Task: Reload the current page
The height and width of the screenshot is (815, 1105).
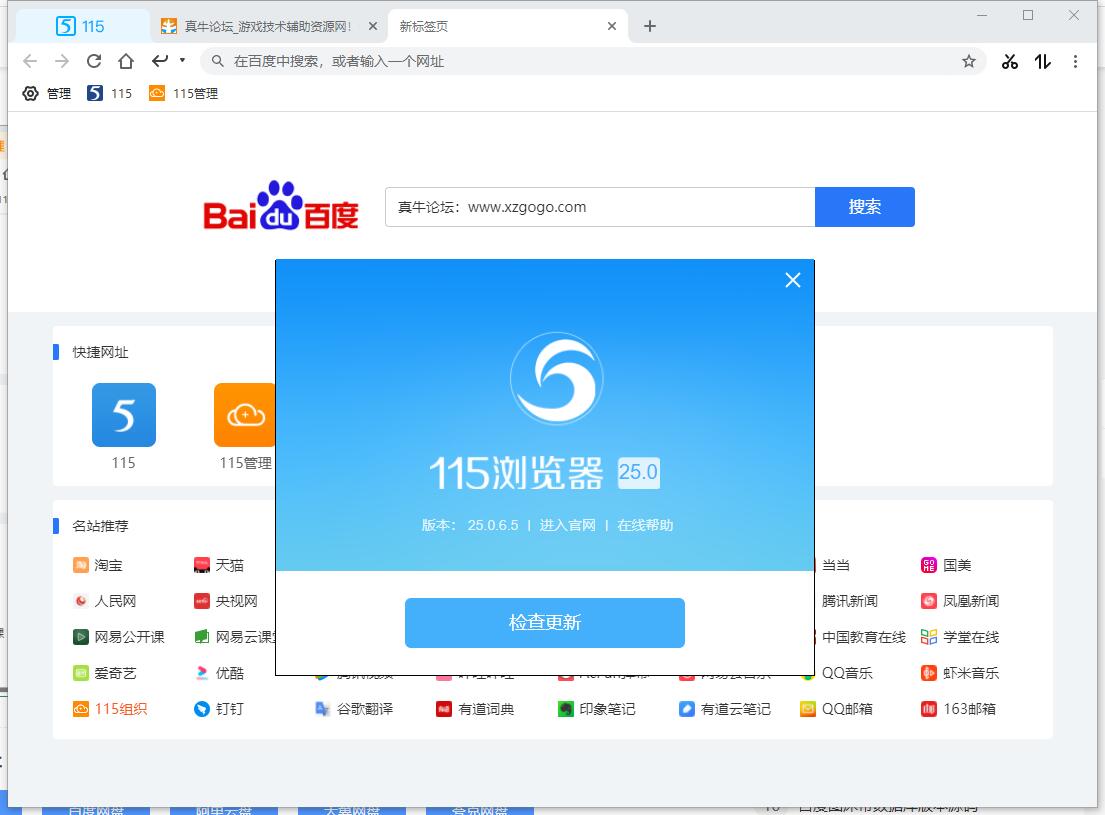Action: click(94, 61)
